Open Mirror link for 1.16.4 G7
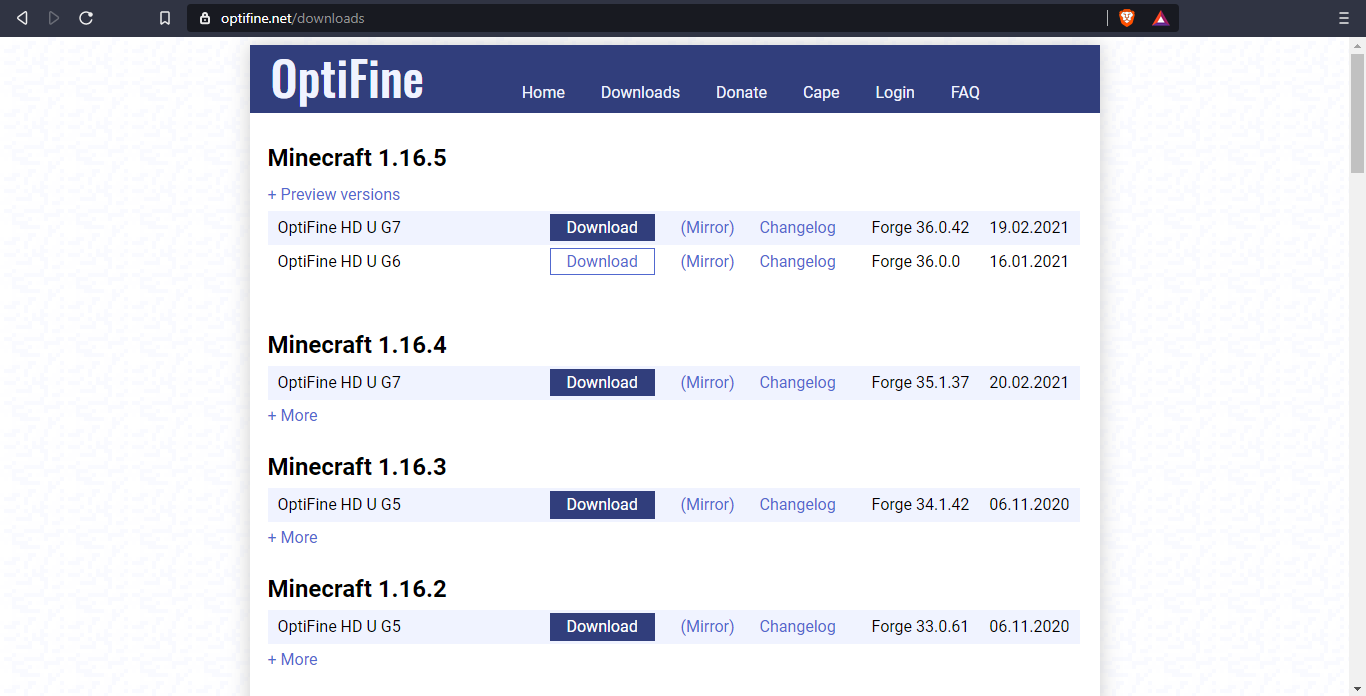1366x696 pixels. tap(708, 382)
